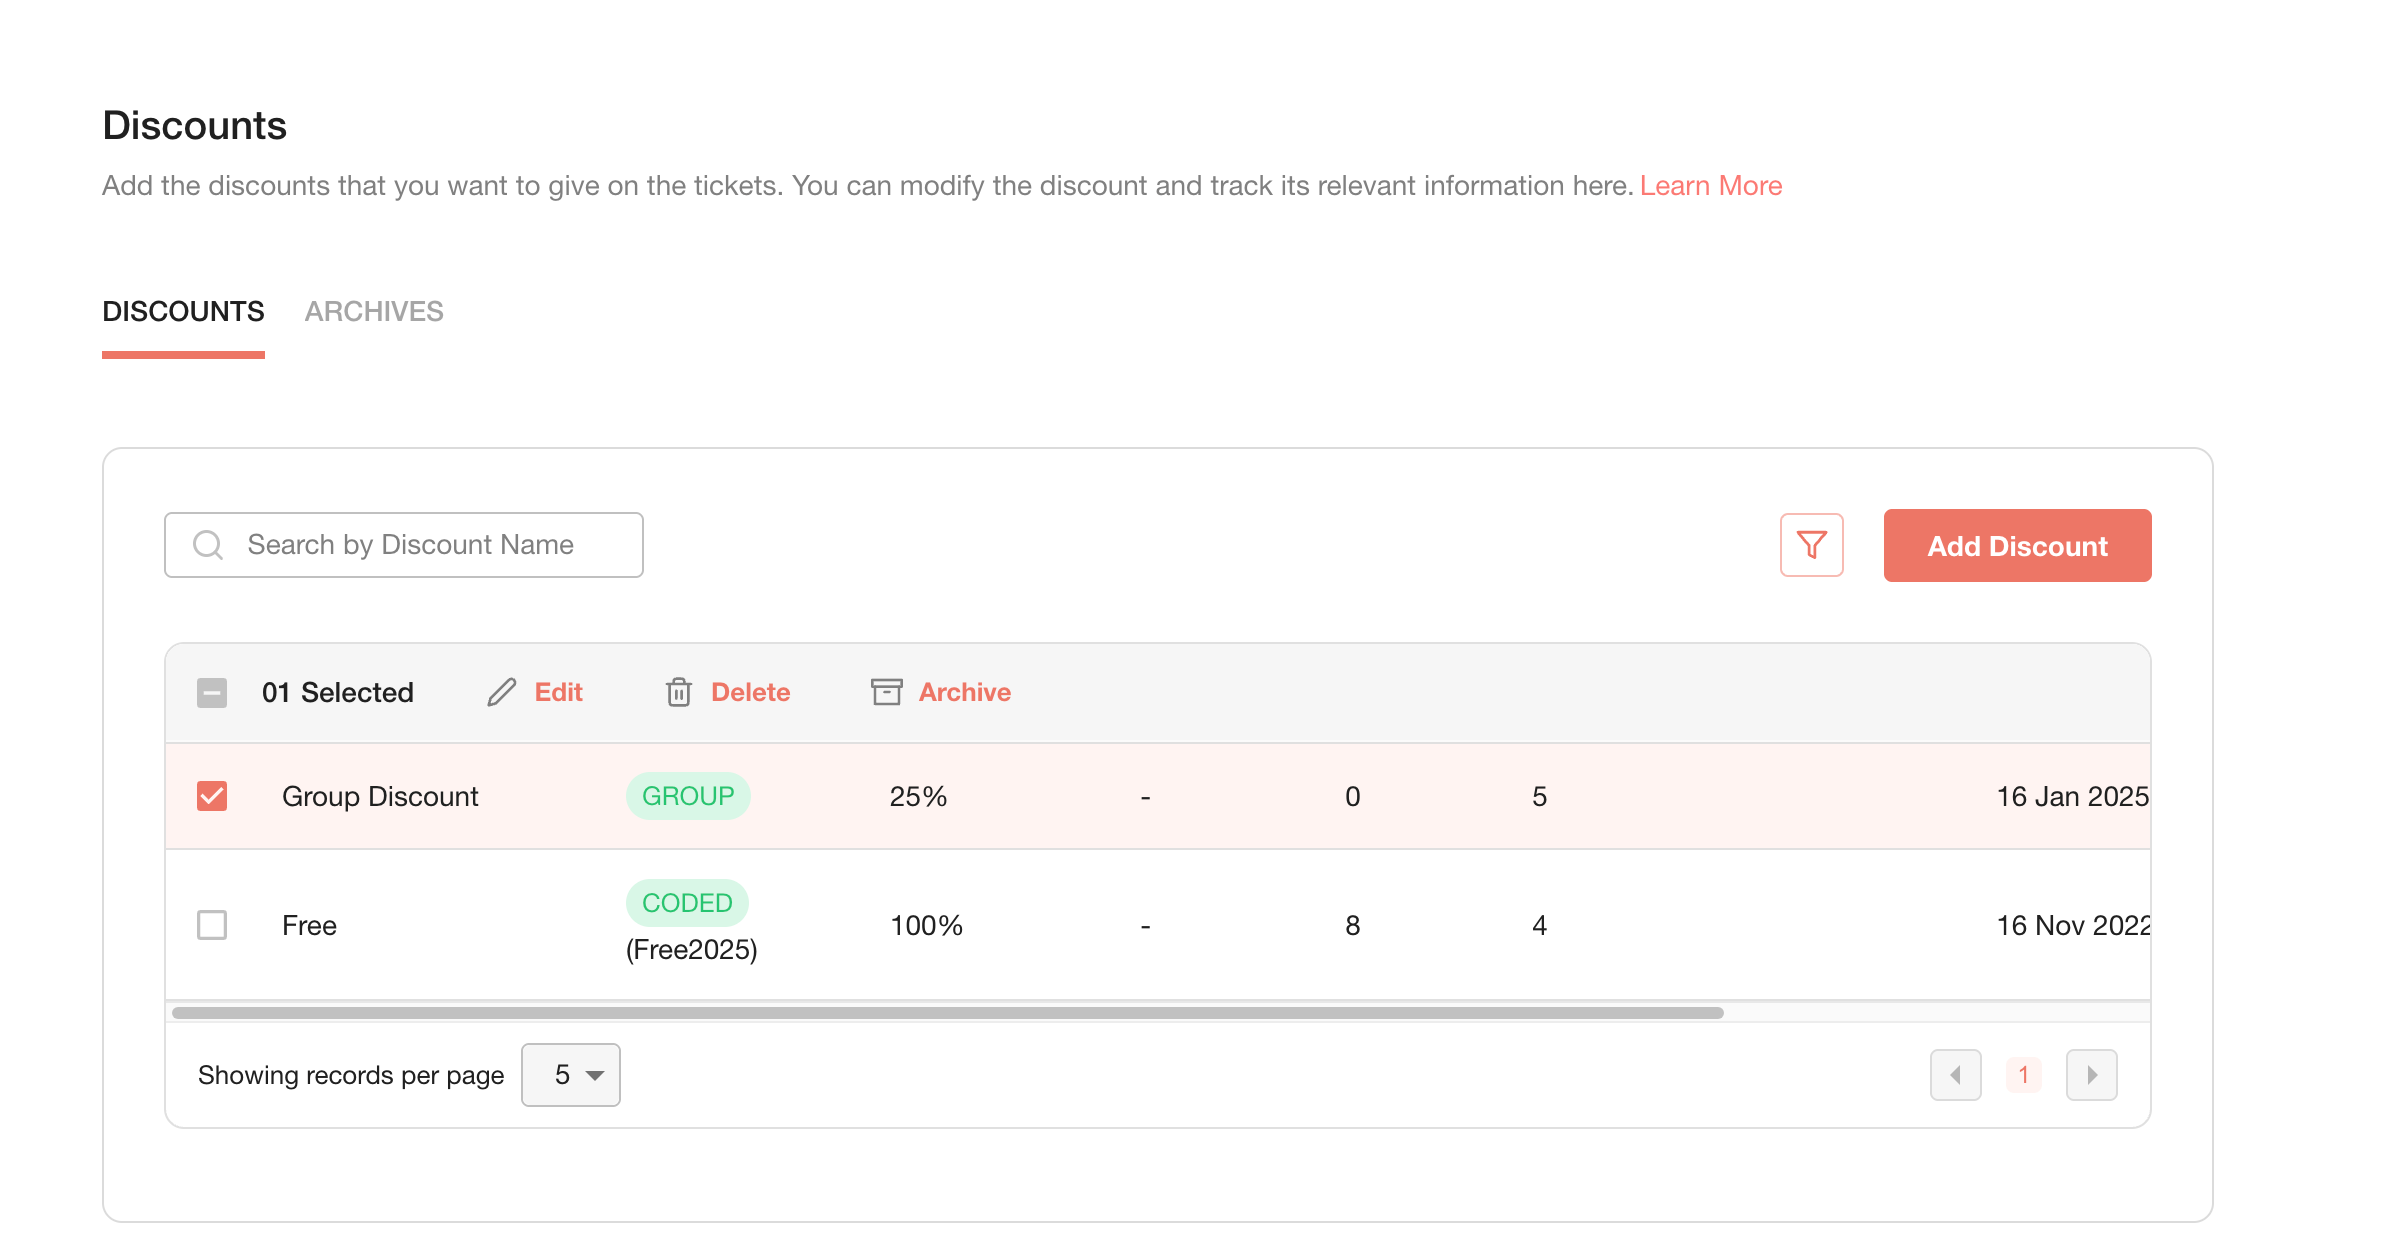Toggle the select-all header checkbox
Image resolution: width=2396 pixels, height=1242 pixels.
point(212,692)
